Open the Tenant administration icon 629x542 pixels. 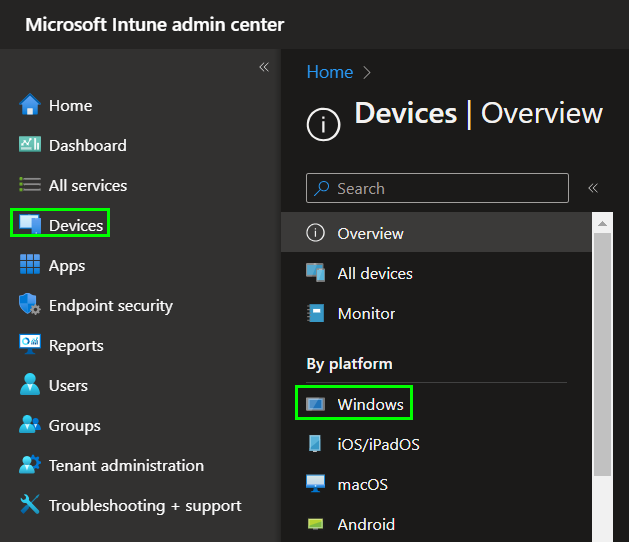coord(30,465)
